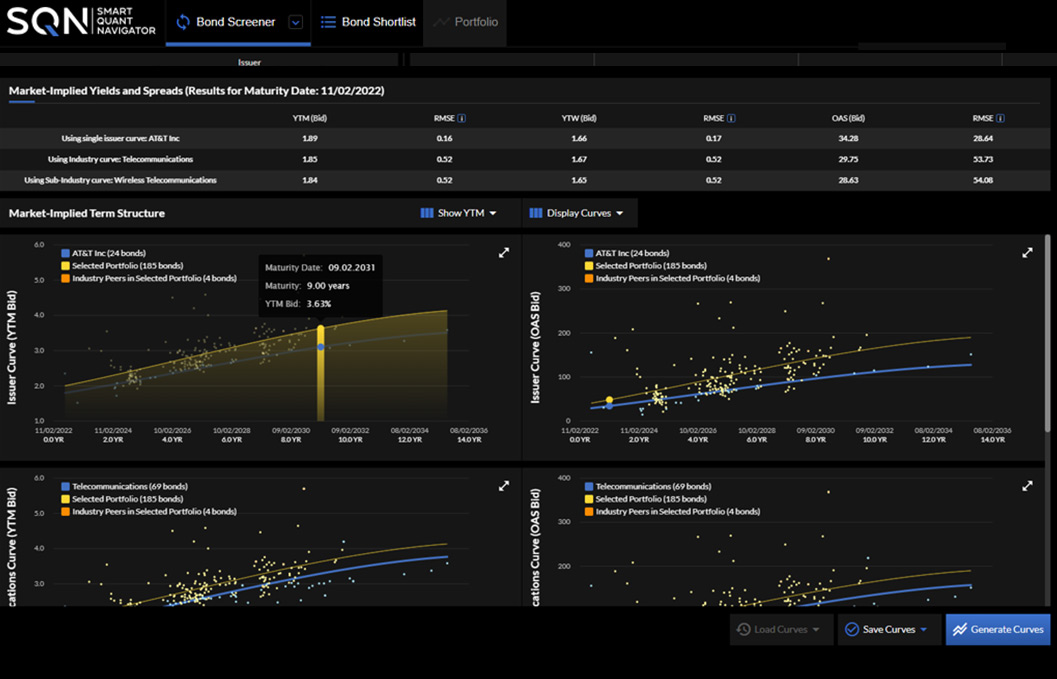
Task: Click info icon beside the YTW RMSE header
Action: (x=731, y=118)
